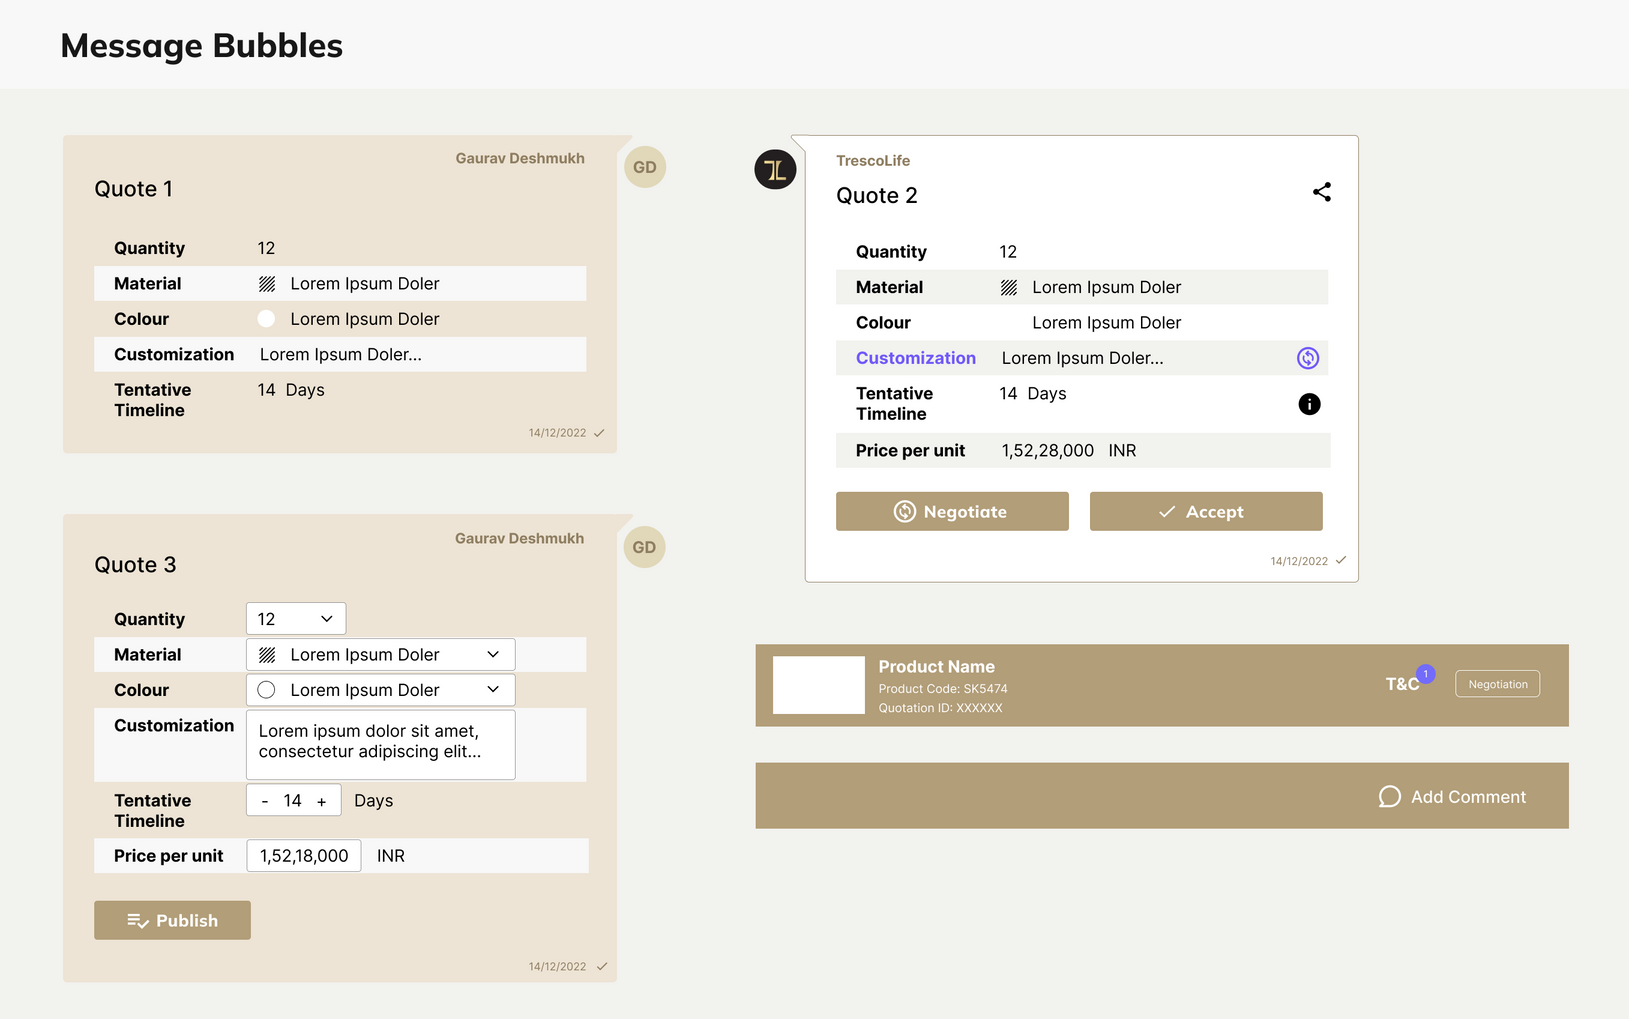Expand the Material dropdown in Quote 3

pyautogui.click(x=380, y=655)
